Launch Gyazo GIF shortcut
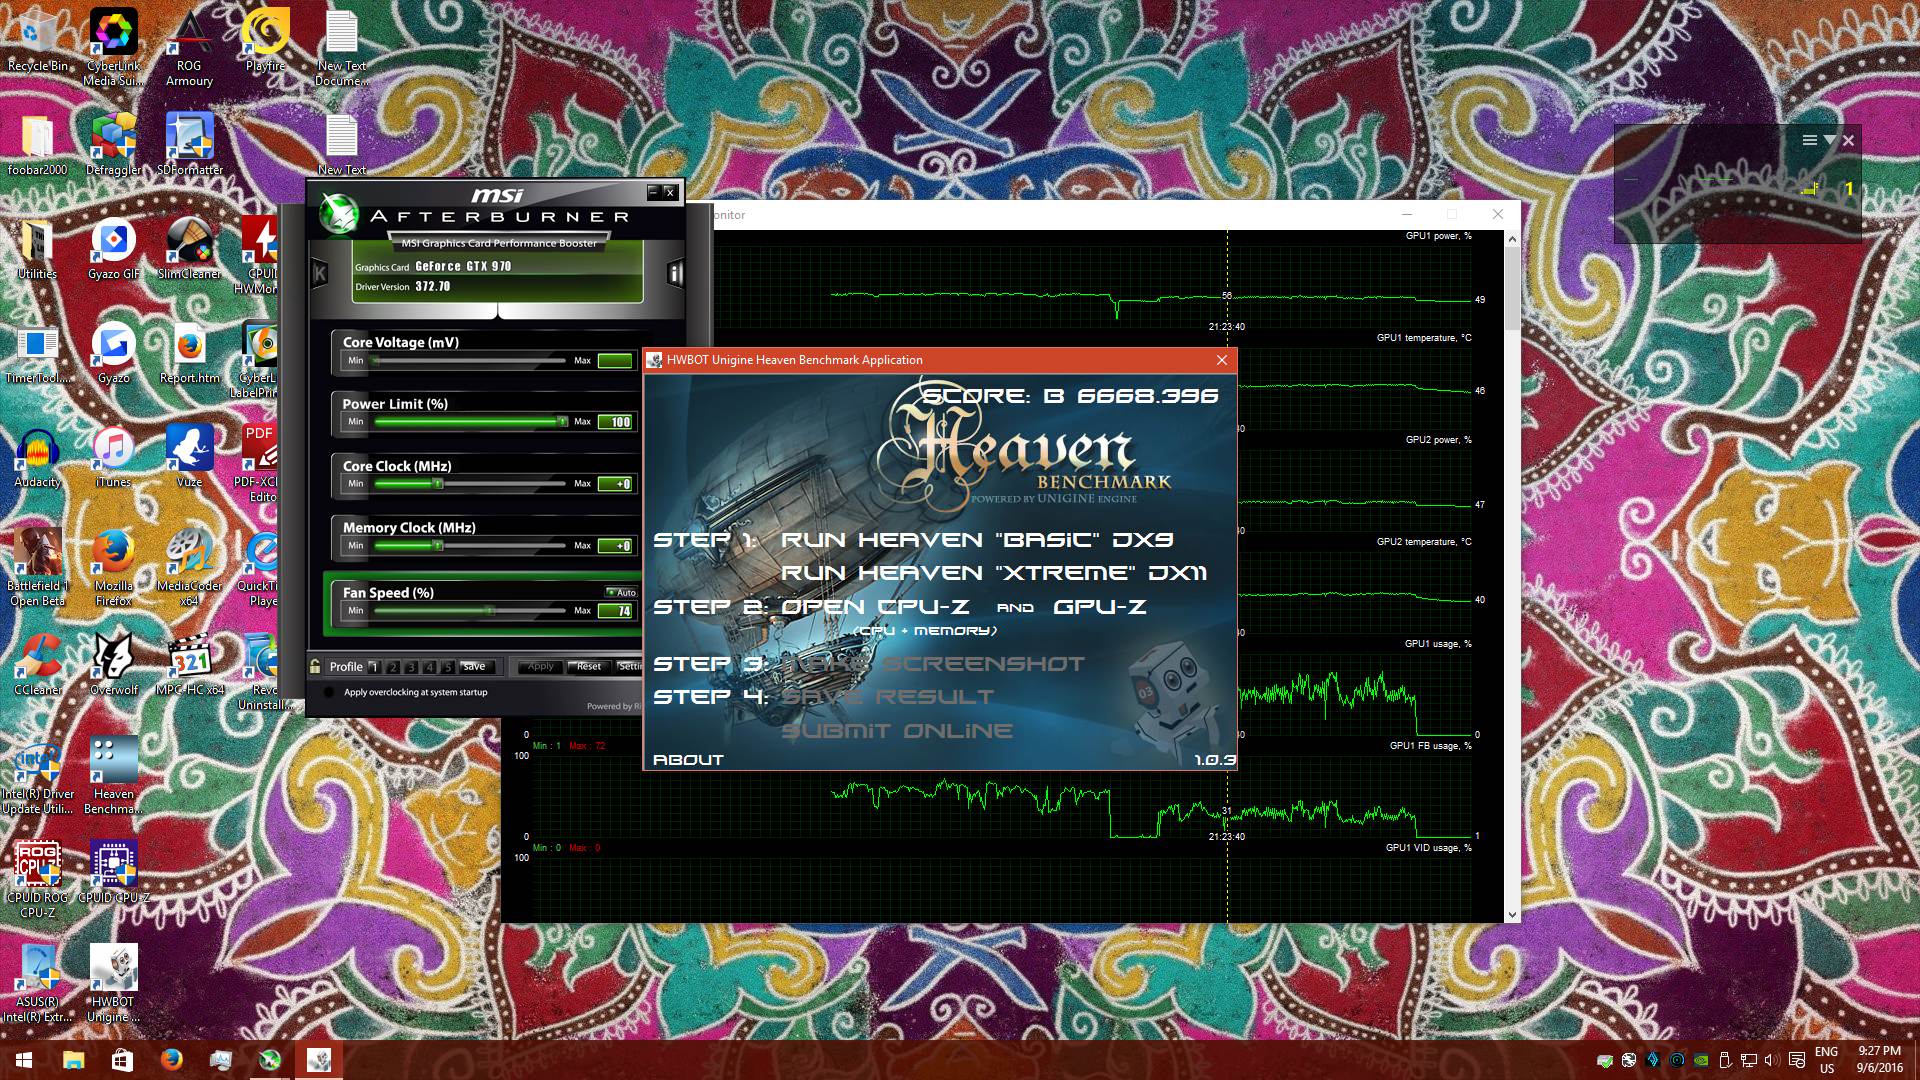The width and height of the screenshot is (1920, 1080). [x=113, y=250]
